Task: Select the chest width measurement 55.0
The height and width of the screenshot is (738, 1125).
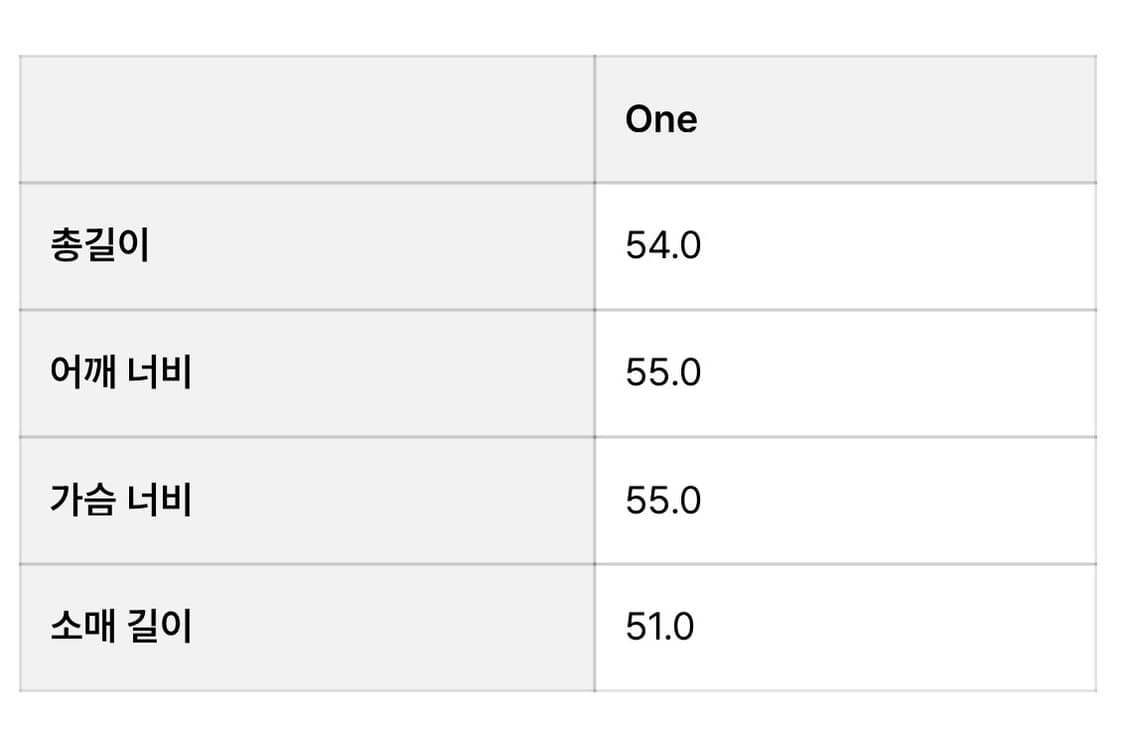Action: (663, 499)
